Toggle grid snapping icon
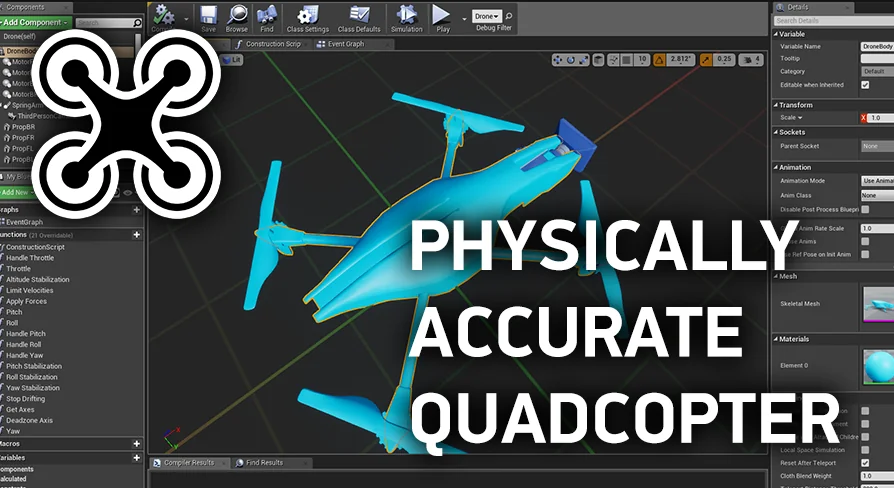This screenshot has height=488, width=894. click(x=626, y=59)
